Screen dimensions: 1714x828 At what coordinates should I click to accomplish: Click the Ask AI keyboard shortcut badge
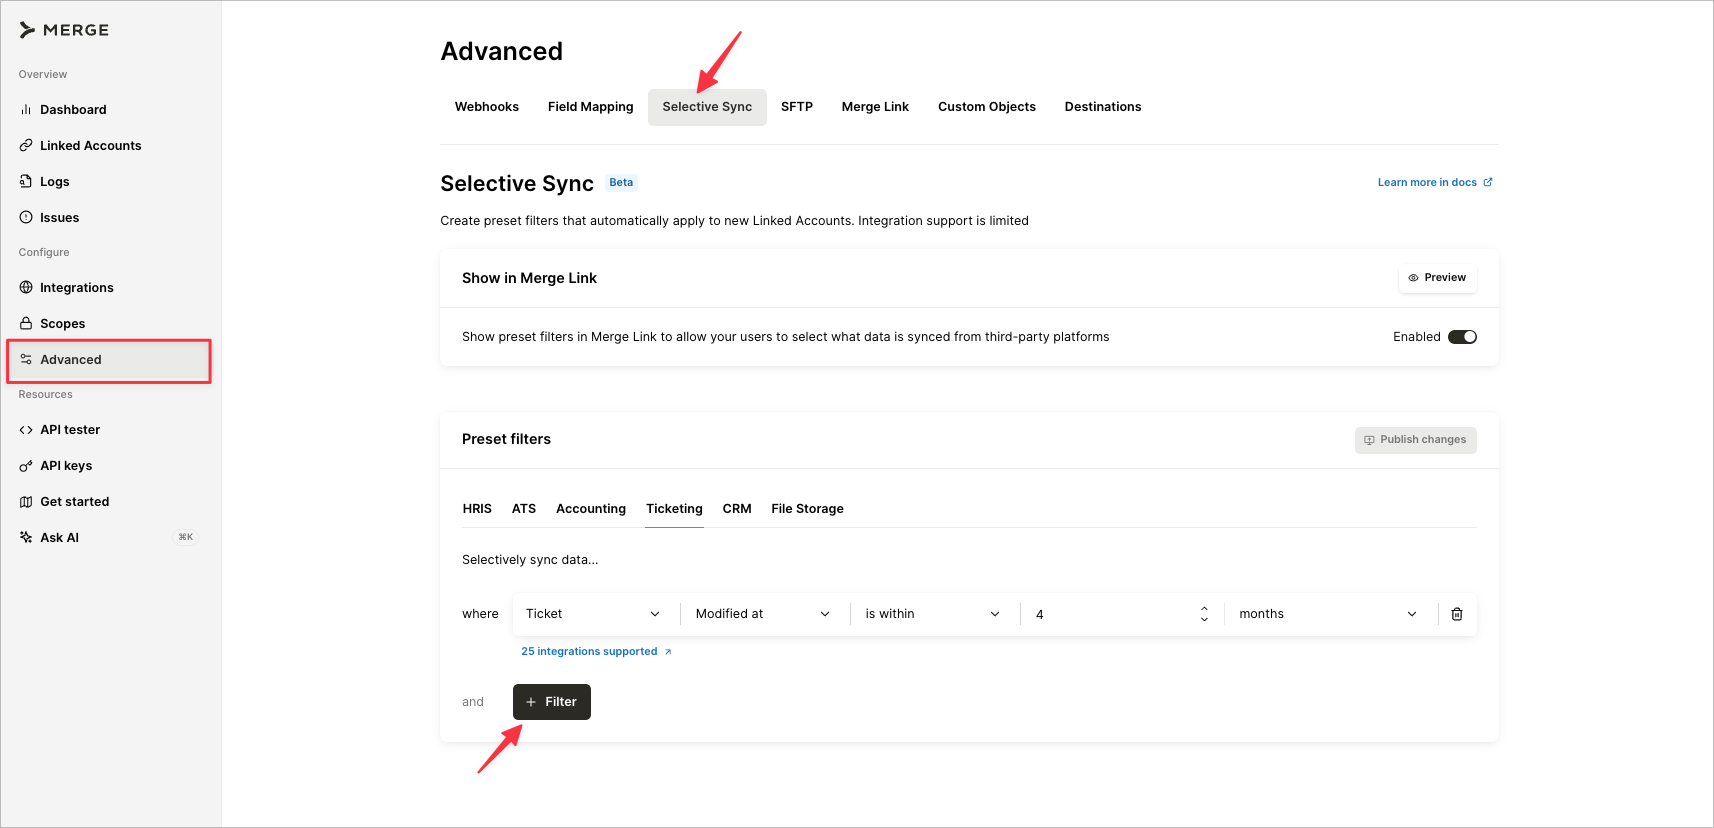coord(186,538)
